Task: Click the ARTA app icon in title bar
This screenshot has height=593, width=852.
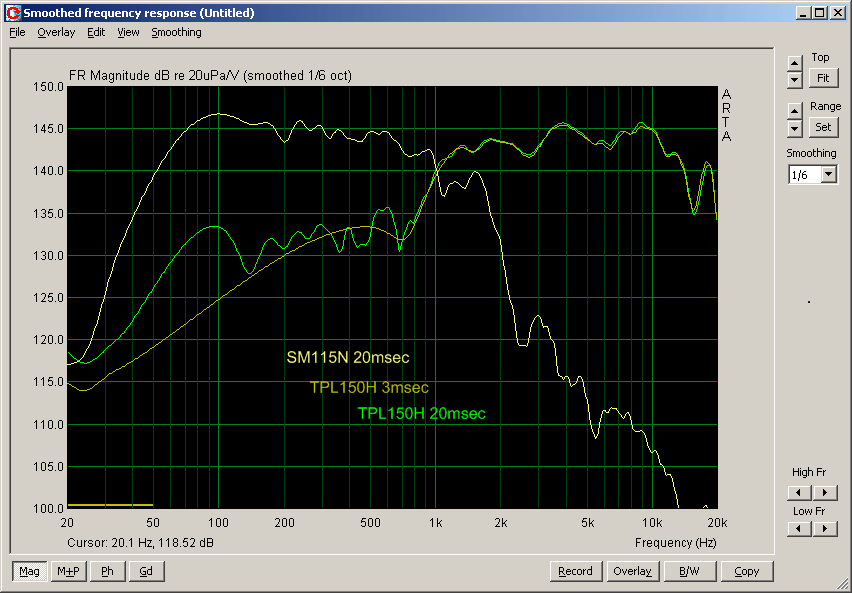Action: click(x=12, y=13)
